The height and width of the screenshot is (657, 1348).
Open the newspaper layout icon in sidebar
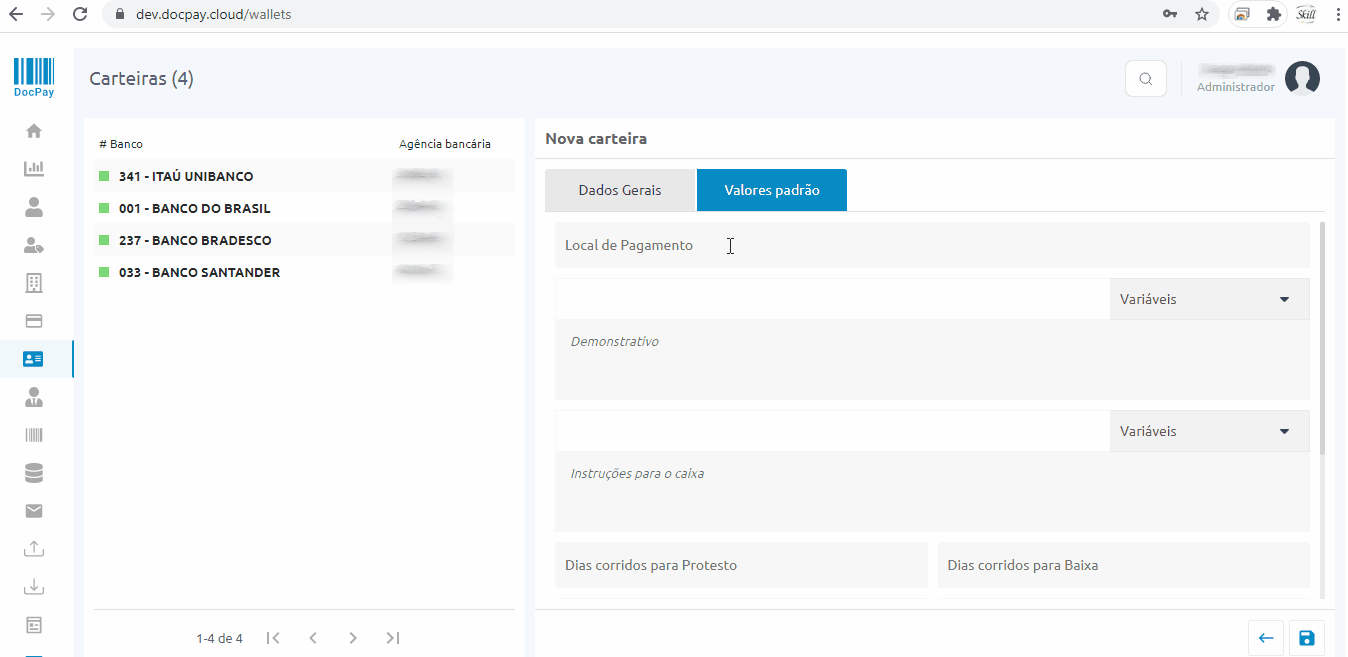pos(34,625)
